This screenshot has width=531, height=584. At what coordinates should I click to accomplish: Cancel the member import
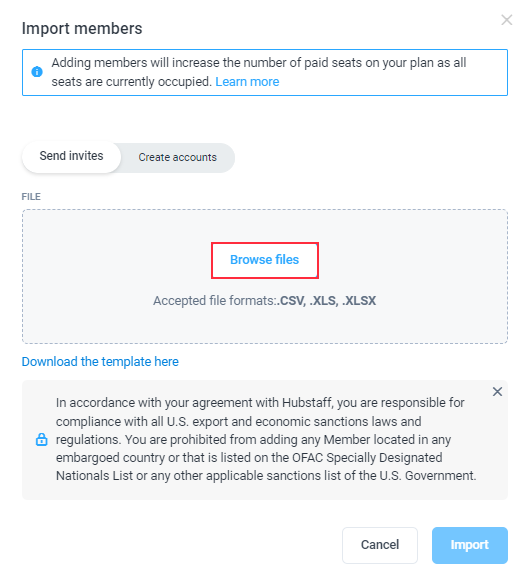coord(380,545)
